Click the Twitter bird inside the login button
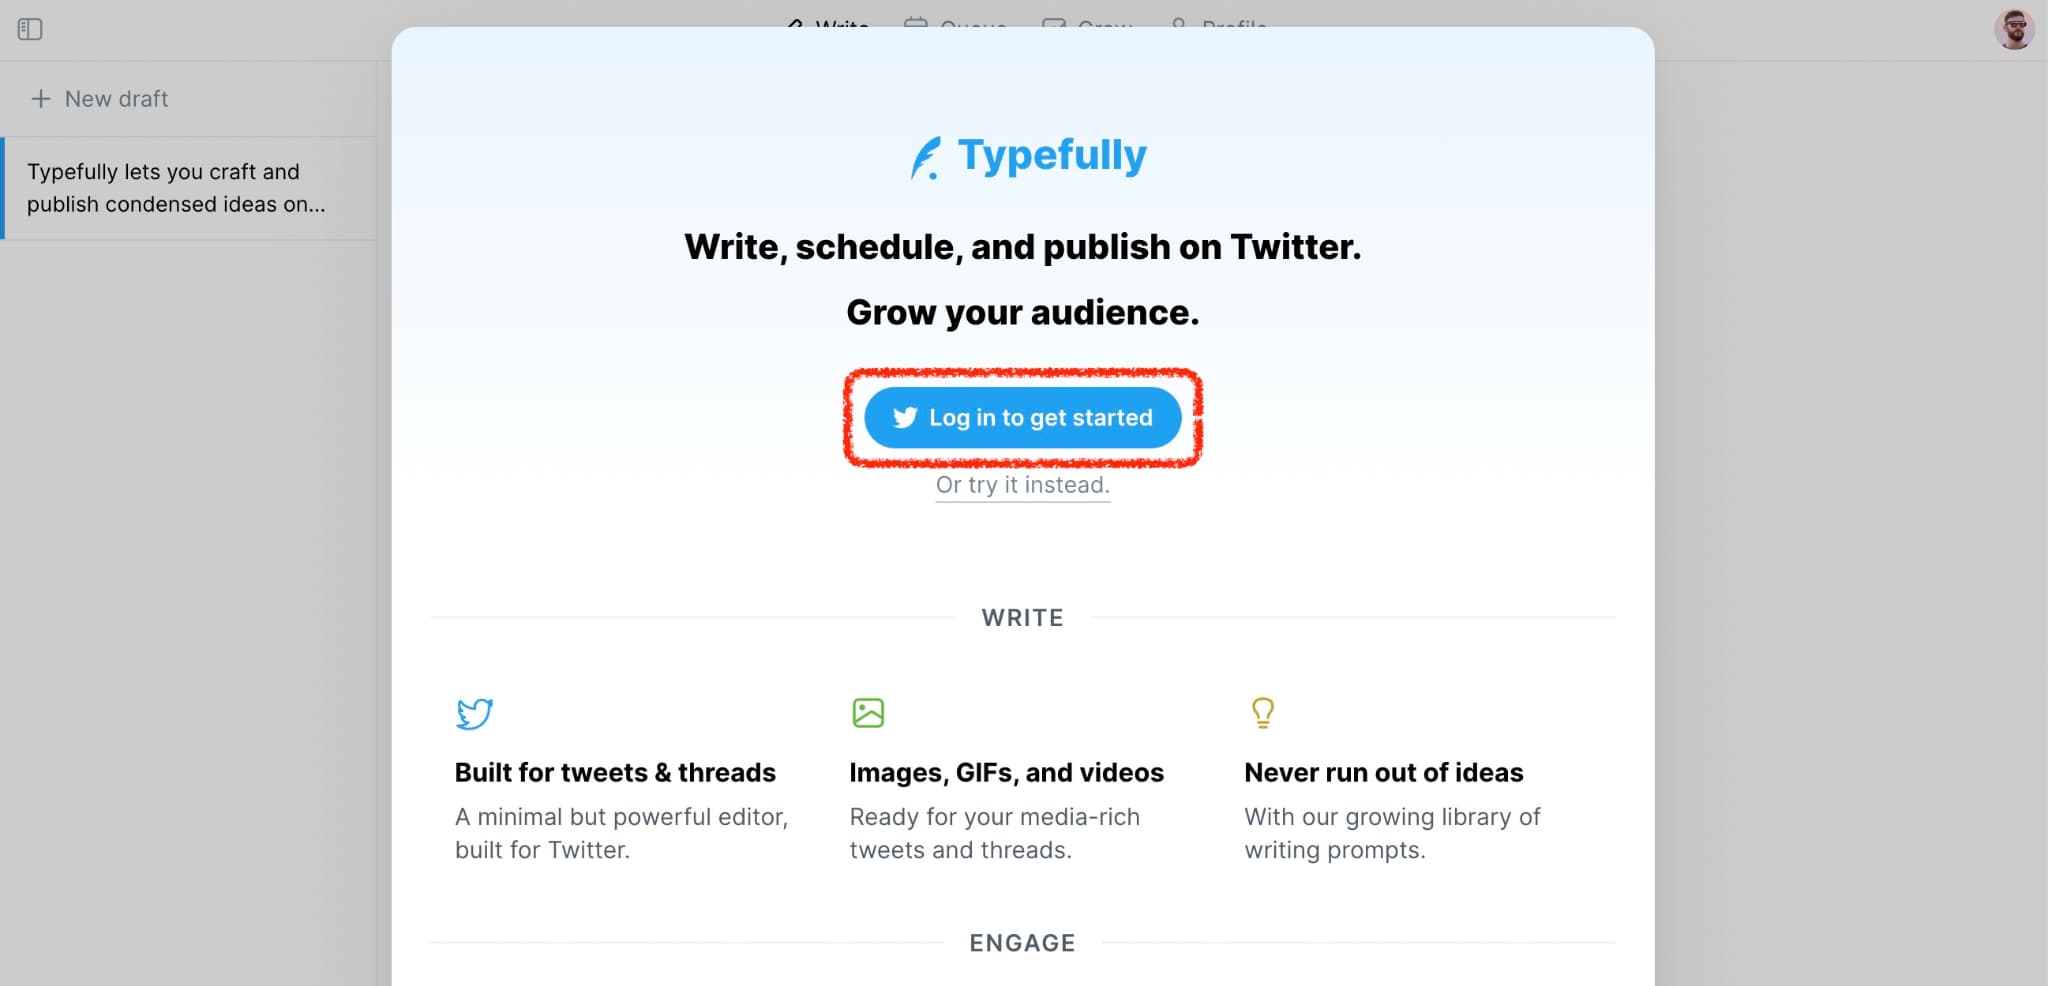Screen dimensions: 2048x986 (x=905, y=419)
